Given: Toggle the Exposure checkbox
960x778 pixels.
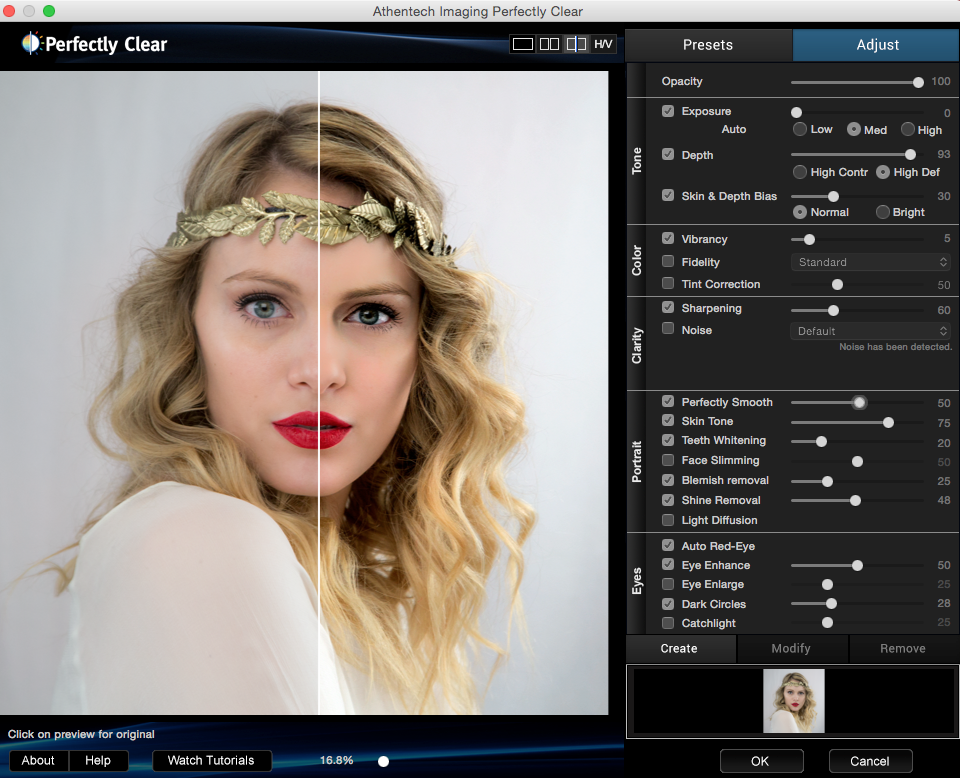Looking at the screenshot, I should coord(668,111).
